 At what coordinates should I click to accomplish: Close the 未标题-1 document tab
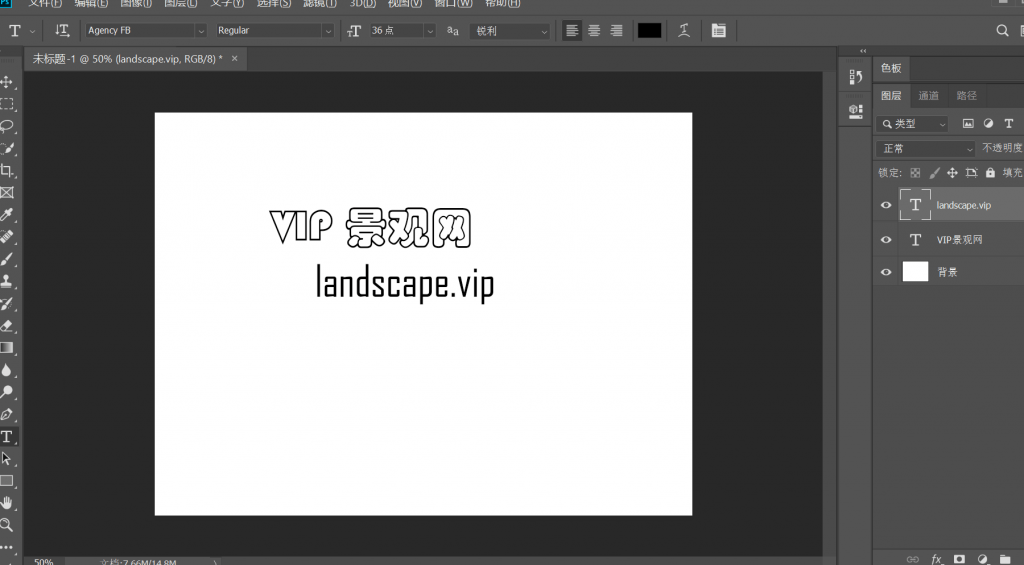click(x=234, y=59)
